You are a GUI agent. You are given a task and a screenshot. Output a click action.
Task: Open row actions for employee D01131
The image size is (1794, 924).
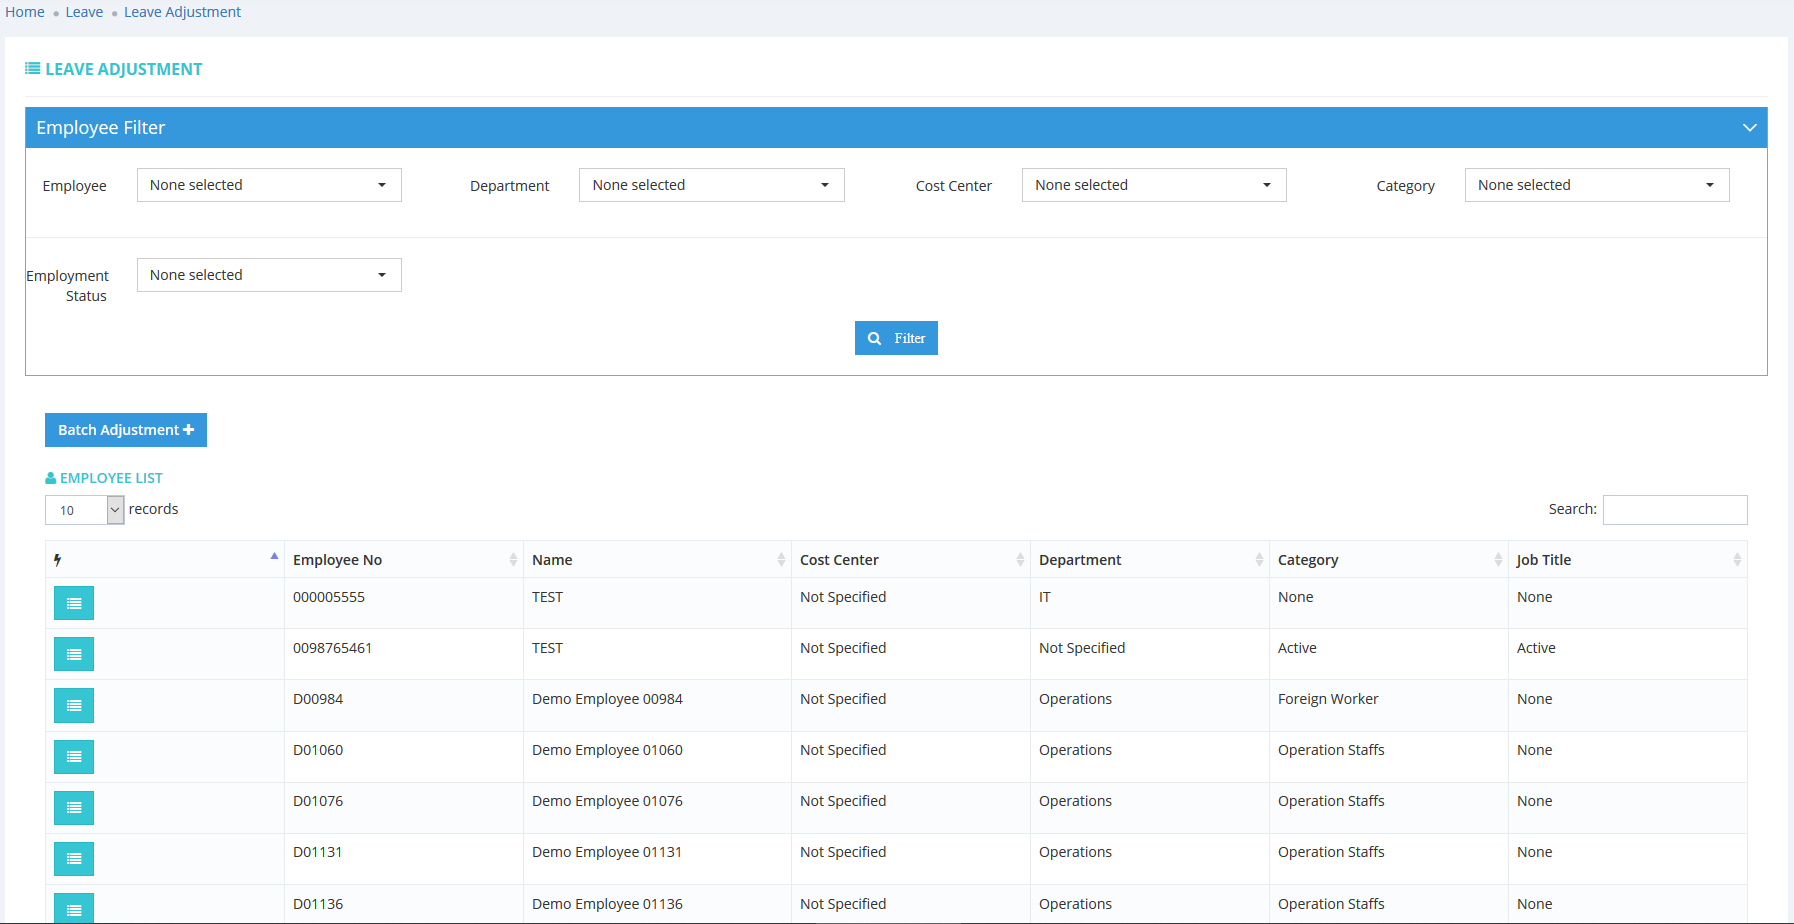74,858
